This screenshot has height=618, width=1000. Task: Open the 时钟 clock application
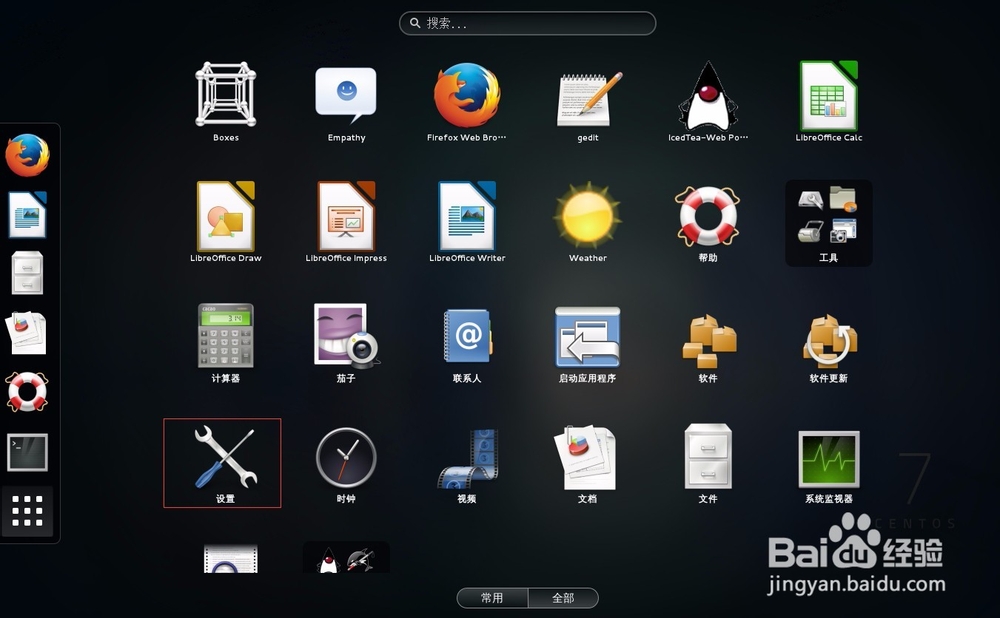click(x=345, y=458)
